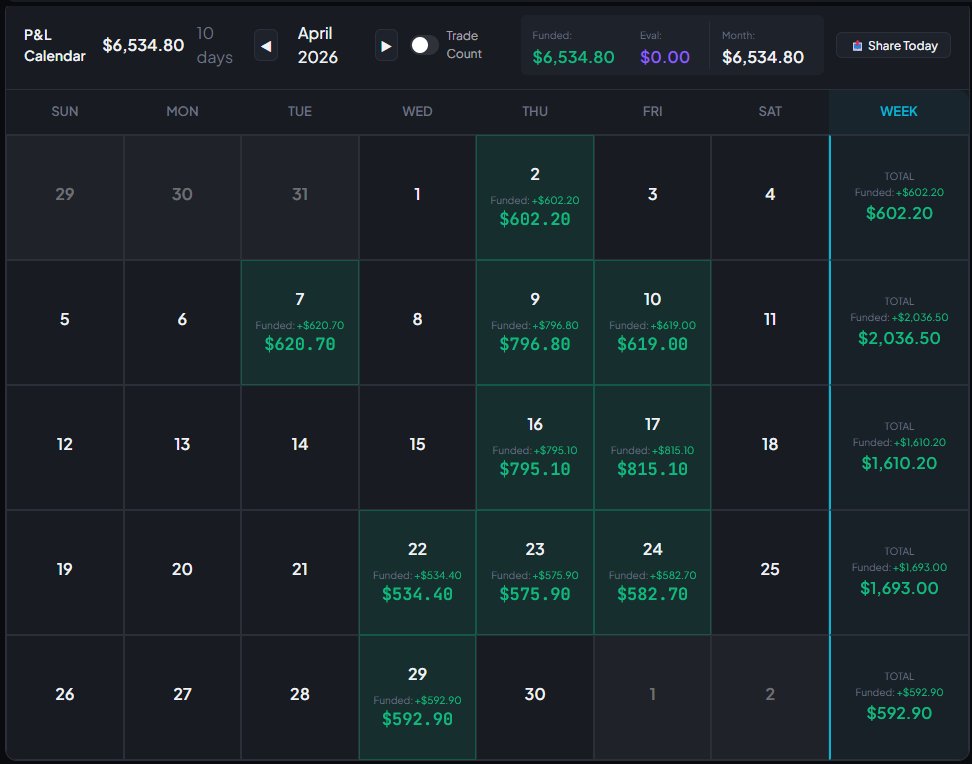Click the 10 days label
This screenshot has width=972, height=764.
214,45
